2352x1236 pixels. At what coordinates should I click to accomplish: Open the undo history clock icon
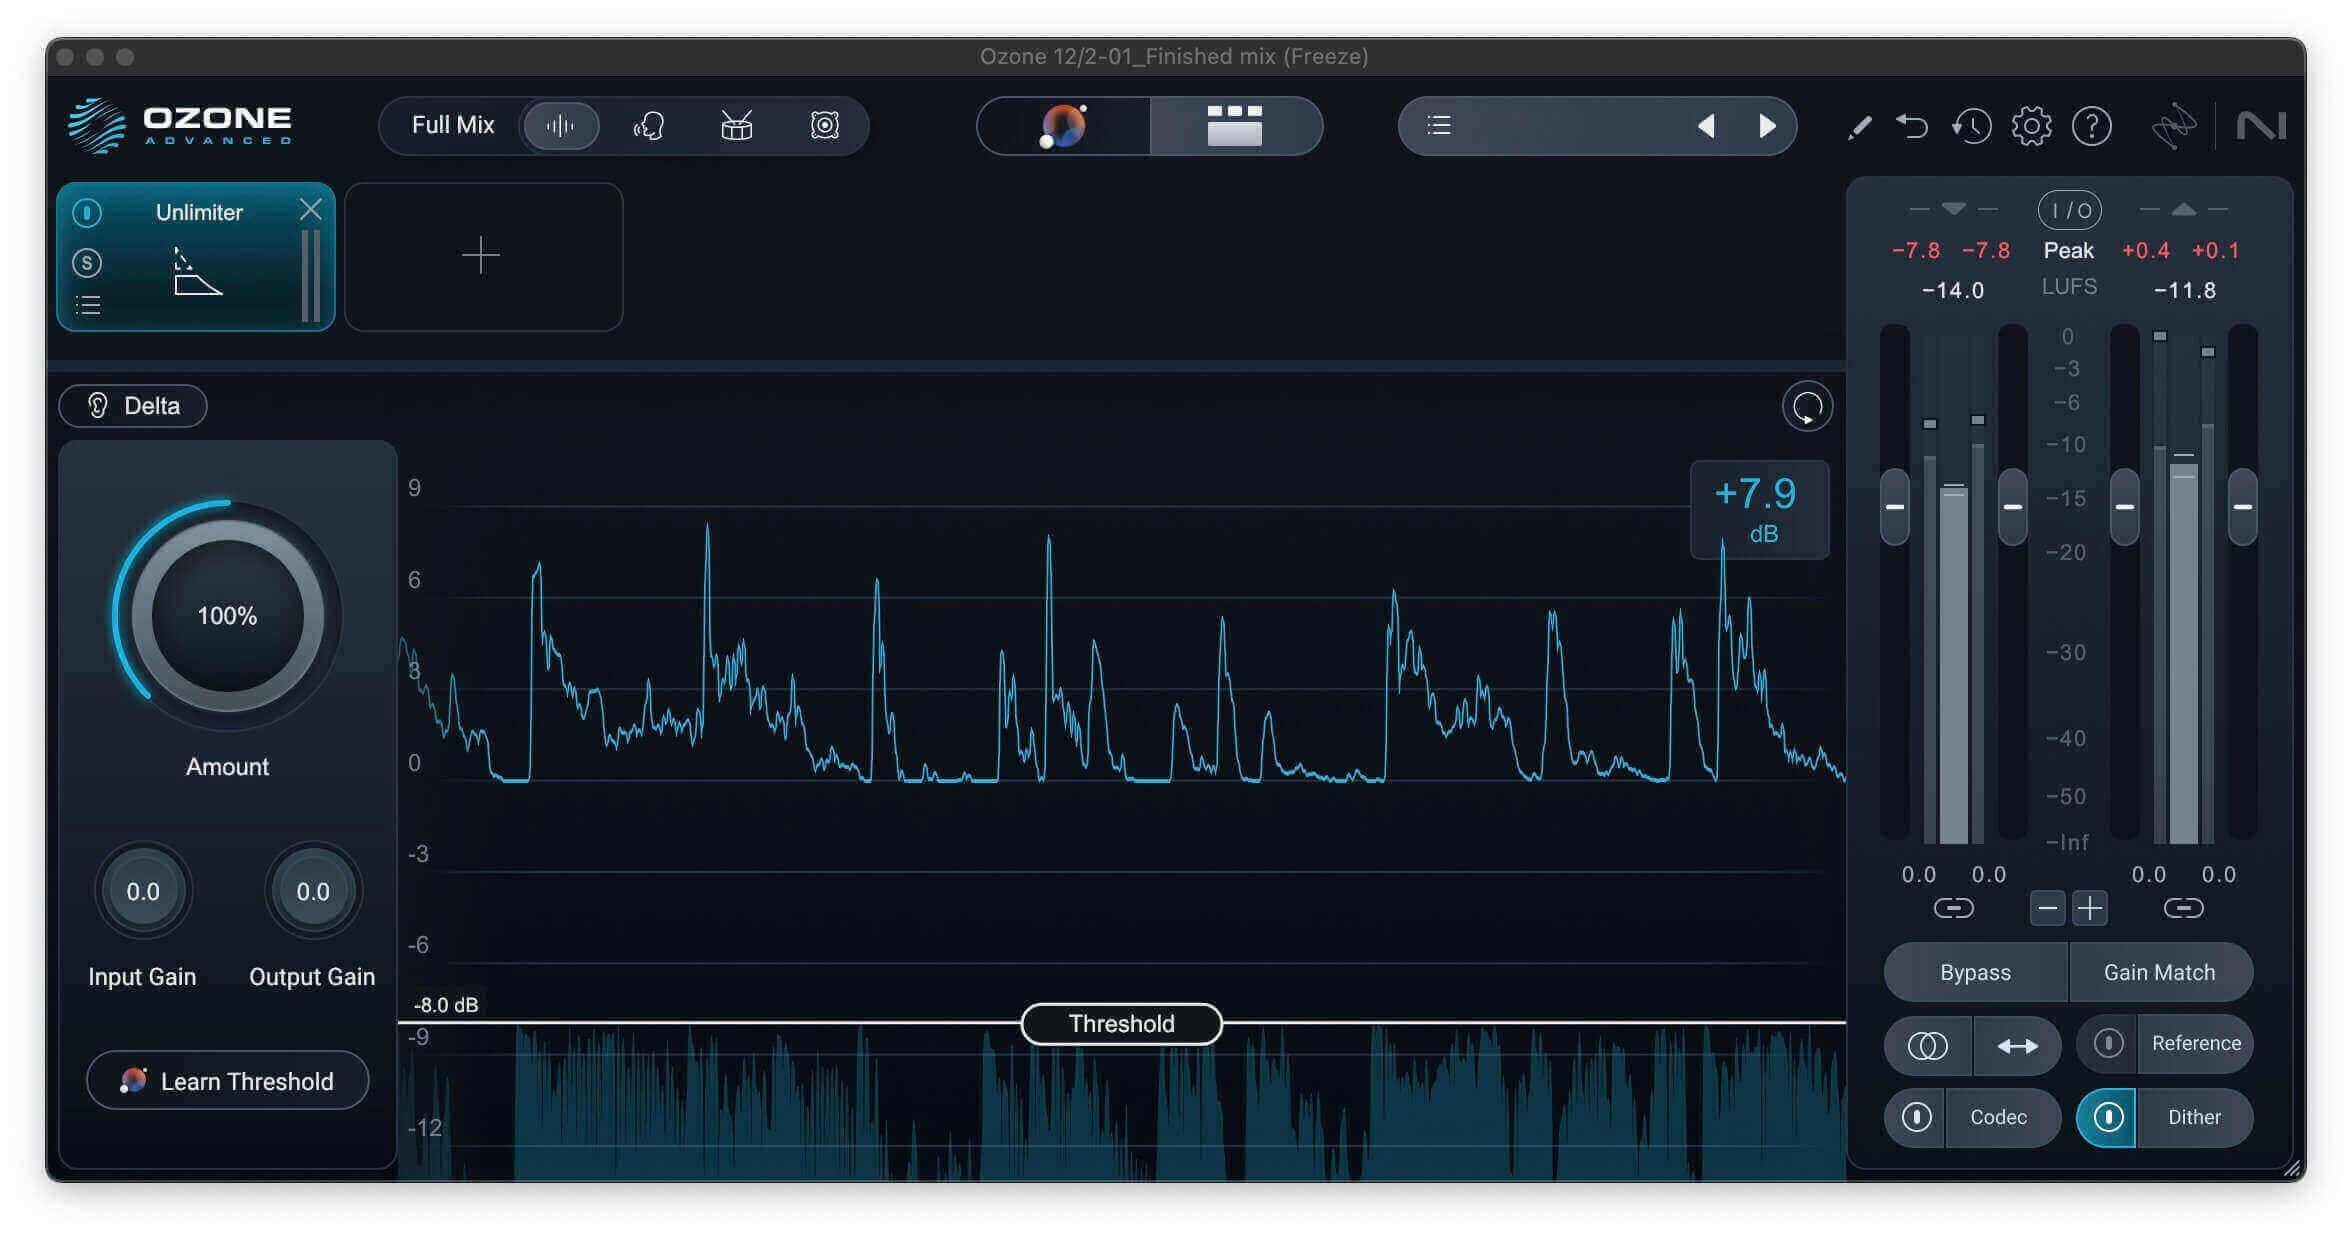[1972, 127]
